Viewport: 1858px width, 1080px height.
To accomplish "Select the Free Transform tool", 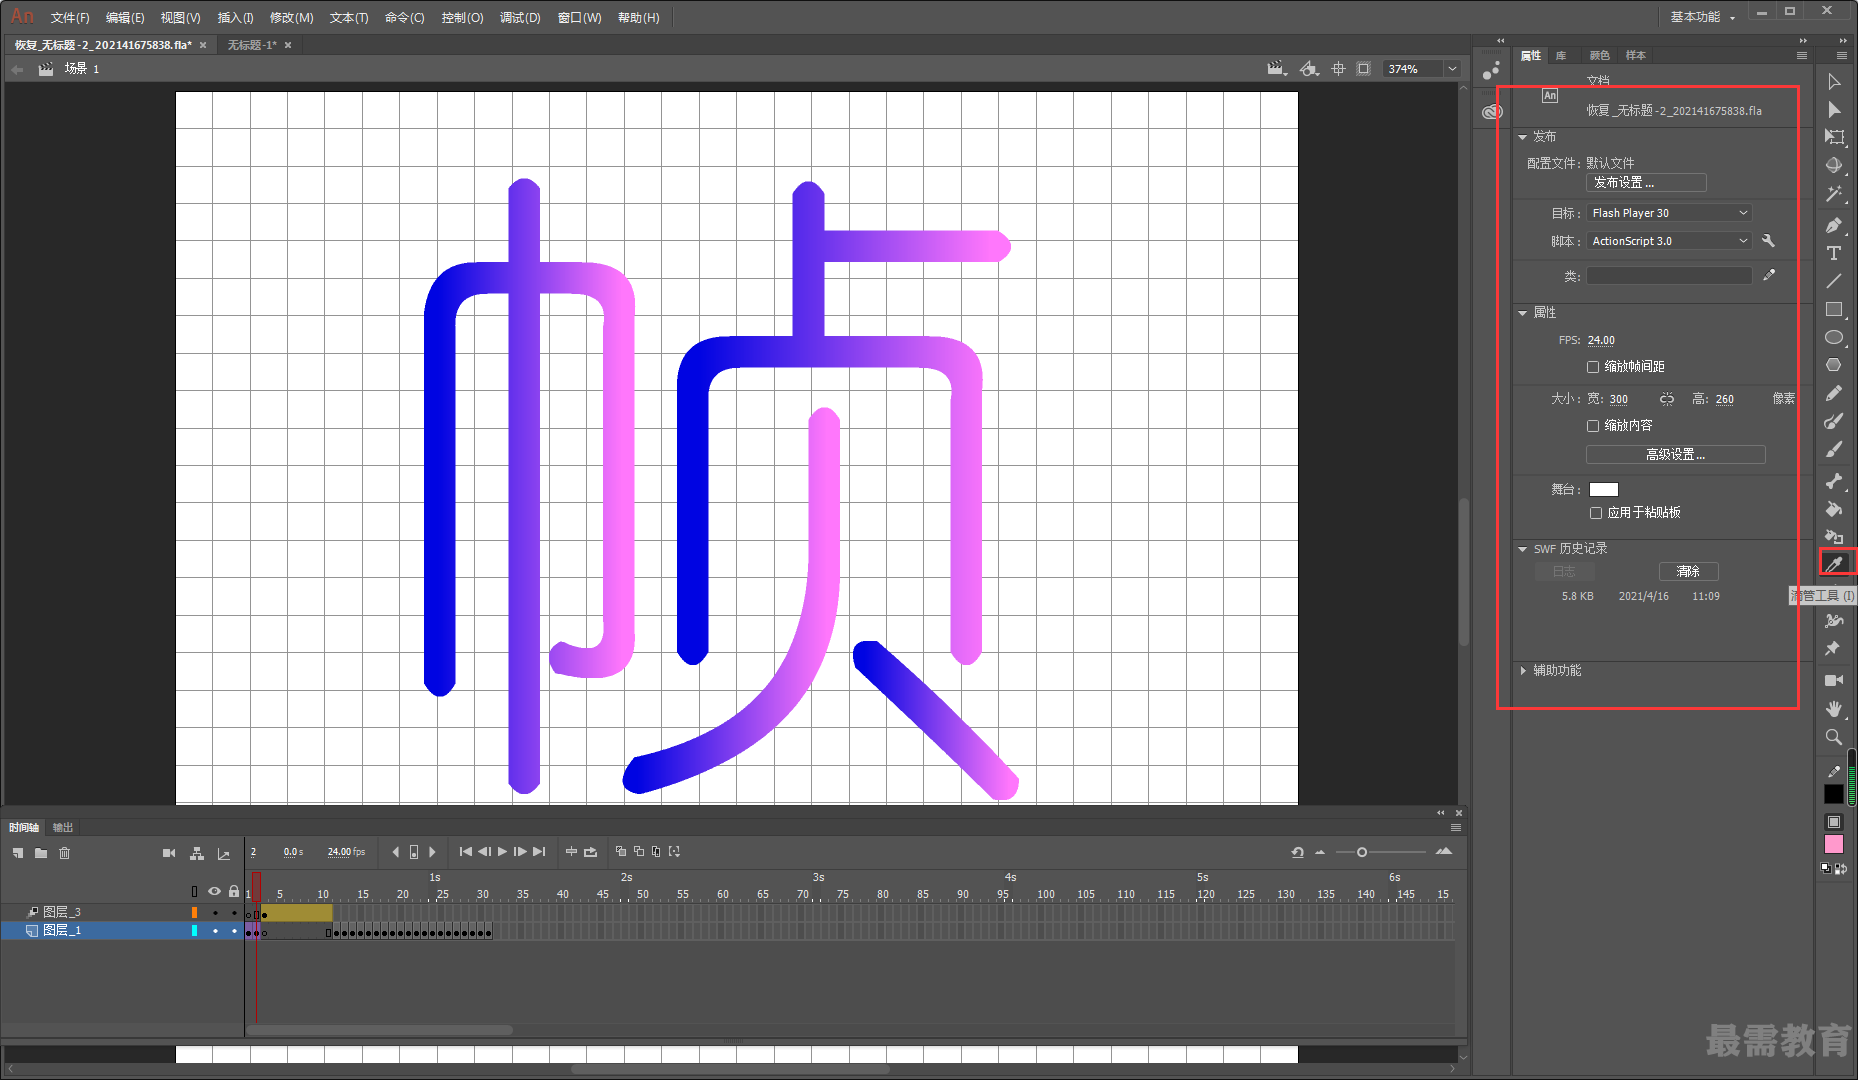I will pos(1833,138).
